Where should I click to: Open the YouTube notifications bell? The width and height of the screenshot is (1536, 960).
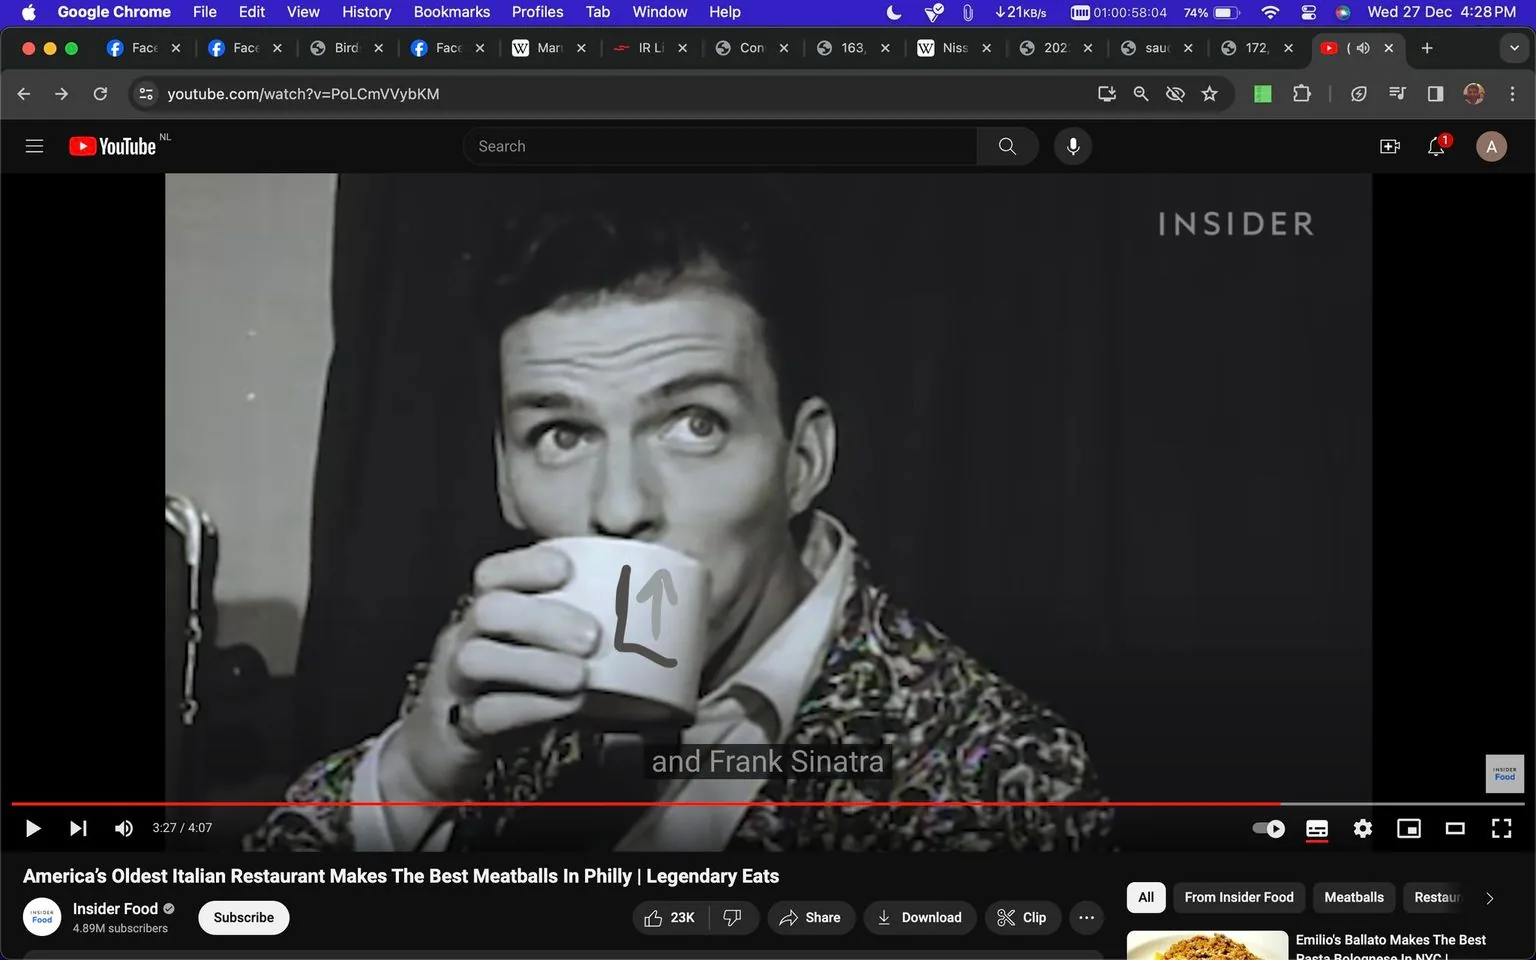[x=1436, y=146]
